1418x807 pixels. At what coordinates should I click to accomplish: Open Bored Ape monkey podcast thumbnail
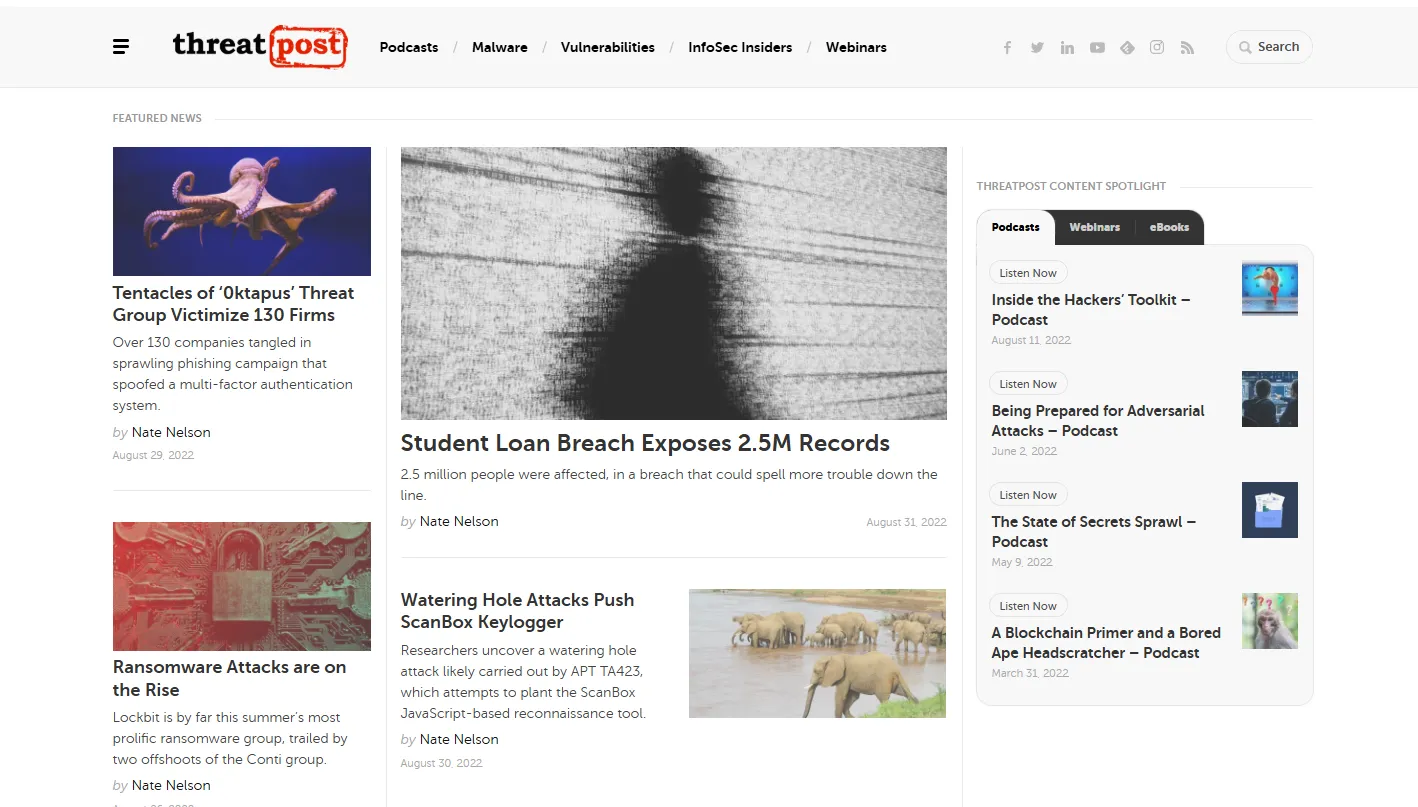tap(1270, 621)
